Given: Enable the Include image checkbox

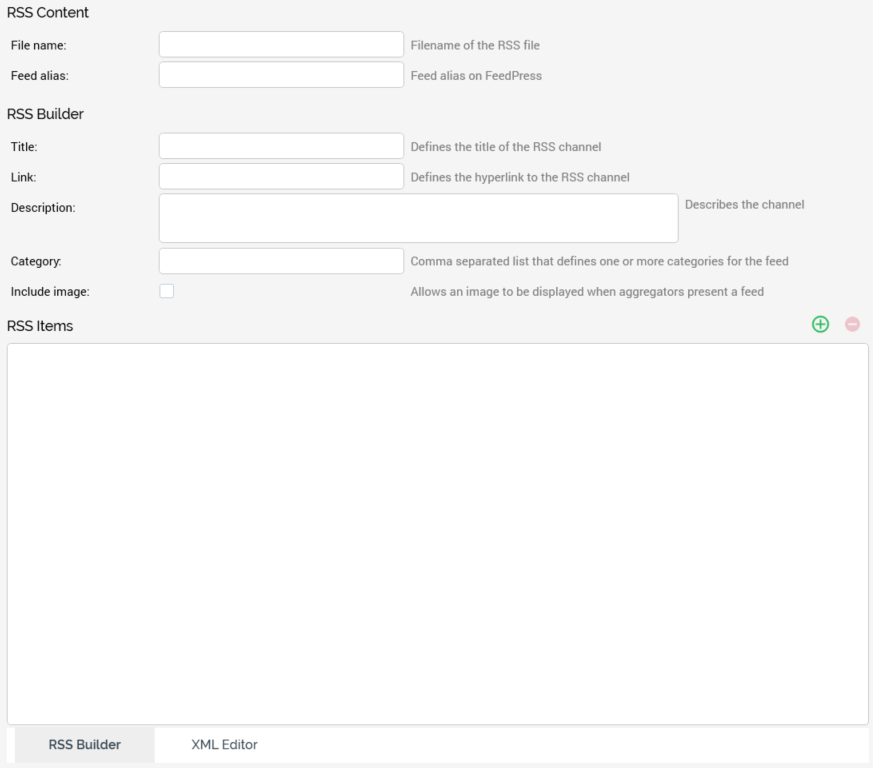Looking at the screenshot, I should point(167,291).
